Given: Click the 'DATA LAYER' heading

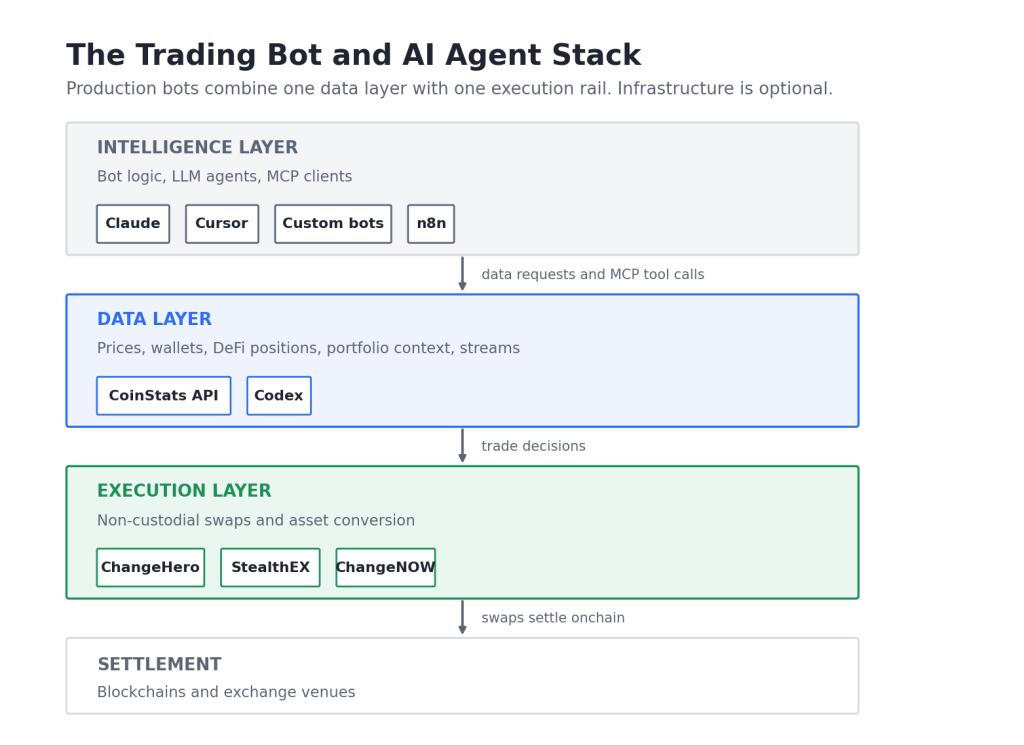Looking at the screenshot, I should click(154, 319).
